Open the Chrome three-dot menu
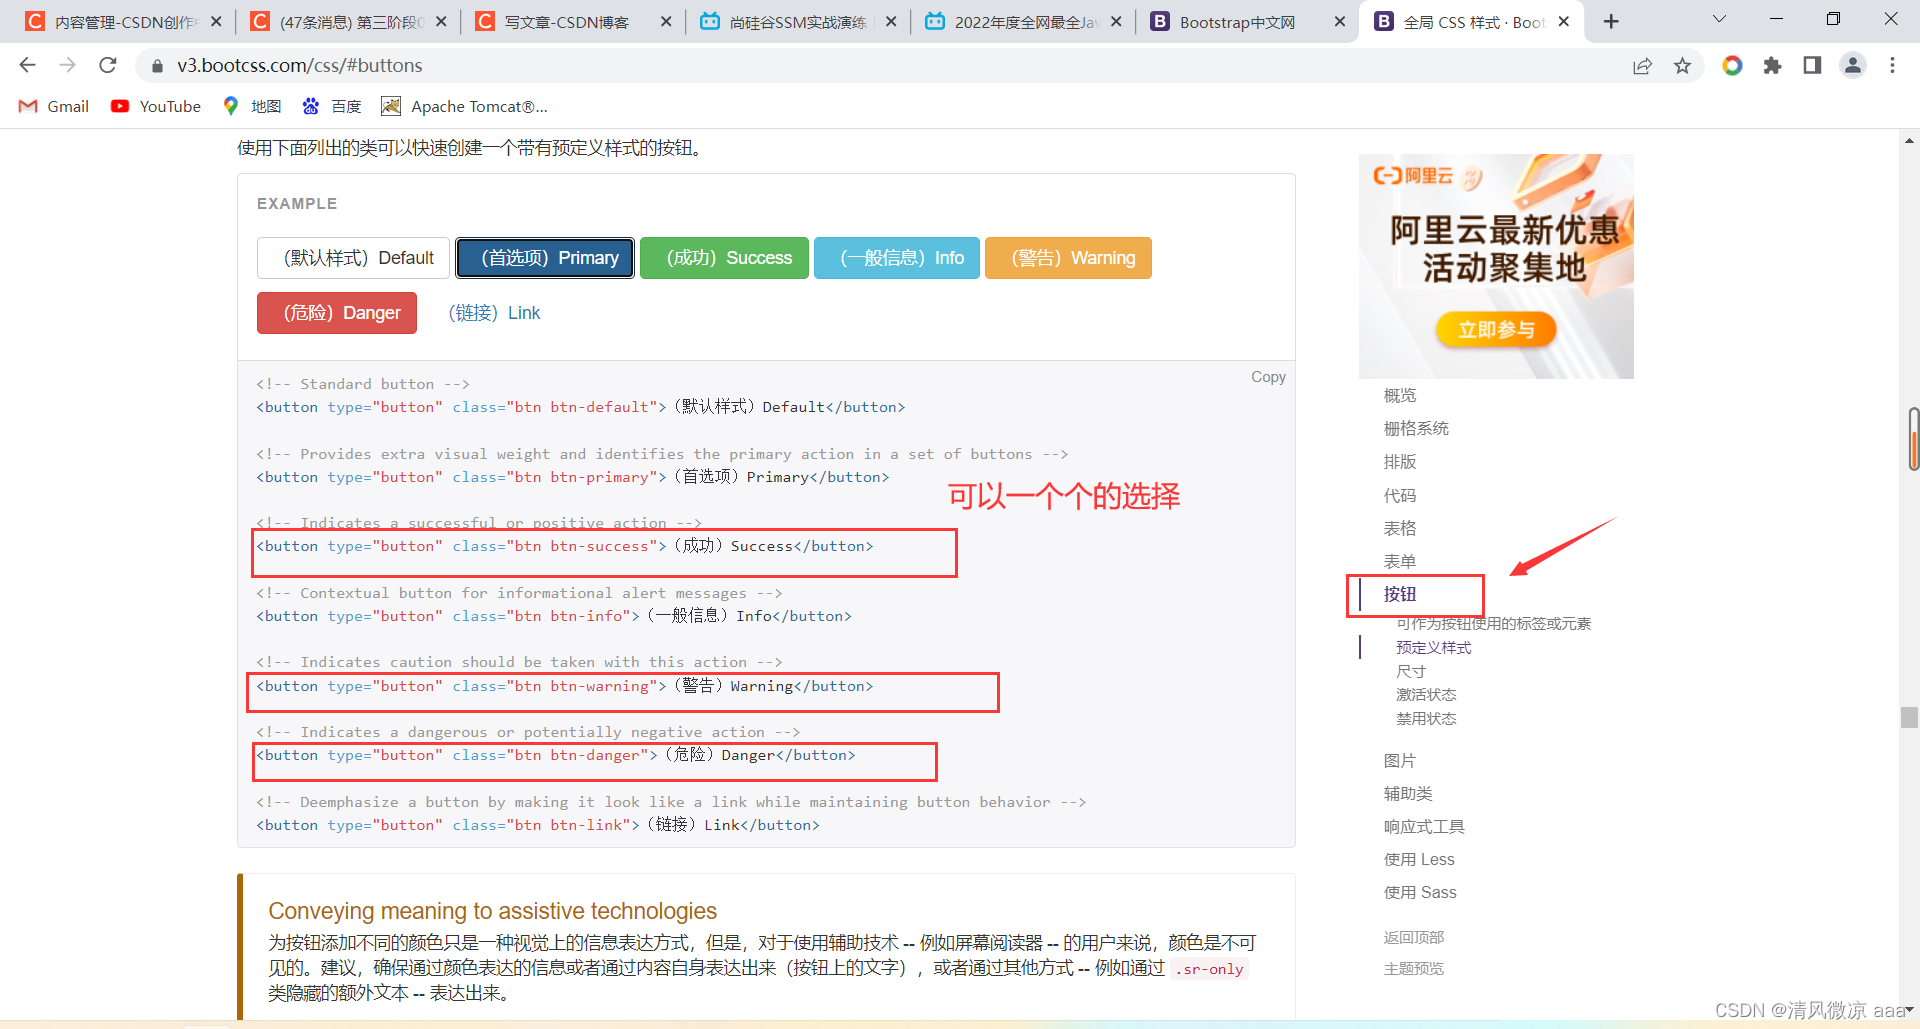 point(1892,65)
